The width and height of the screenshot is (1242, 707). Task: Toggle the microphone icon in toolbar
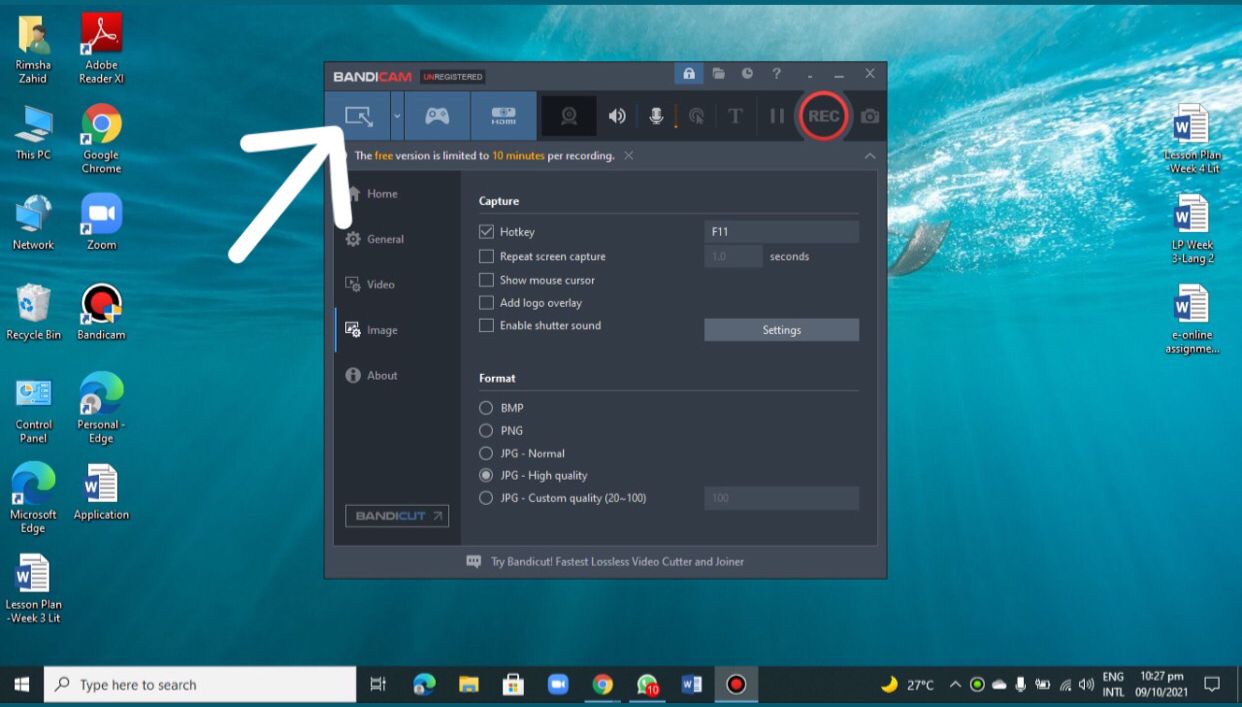point(656,116)
